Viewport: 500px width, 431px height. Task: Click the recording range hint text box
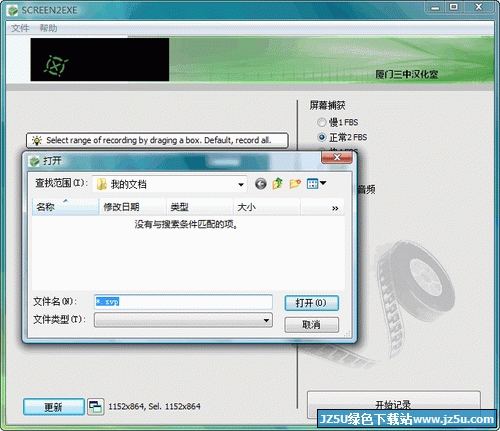157,140
